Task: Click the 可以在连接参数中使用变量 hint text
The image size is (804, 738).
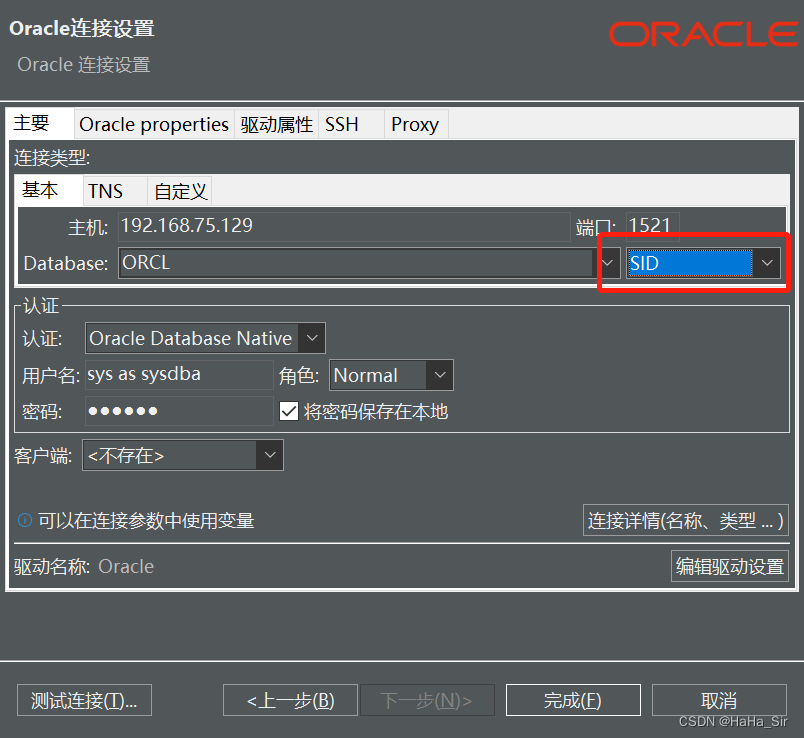Action: pyautogui.click(x=146, y=521)
